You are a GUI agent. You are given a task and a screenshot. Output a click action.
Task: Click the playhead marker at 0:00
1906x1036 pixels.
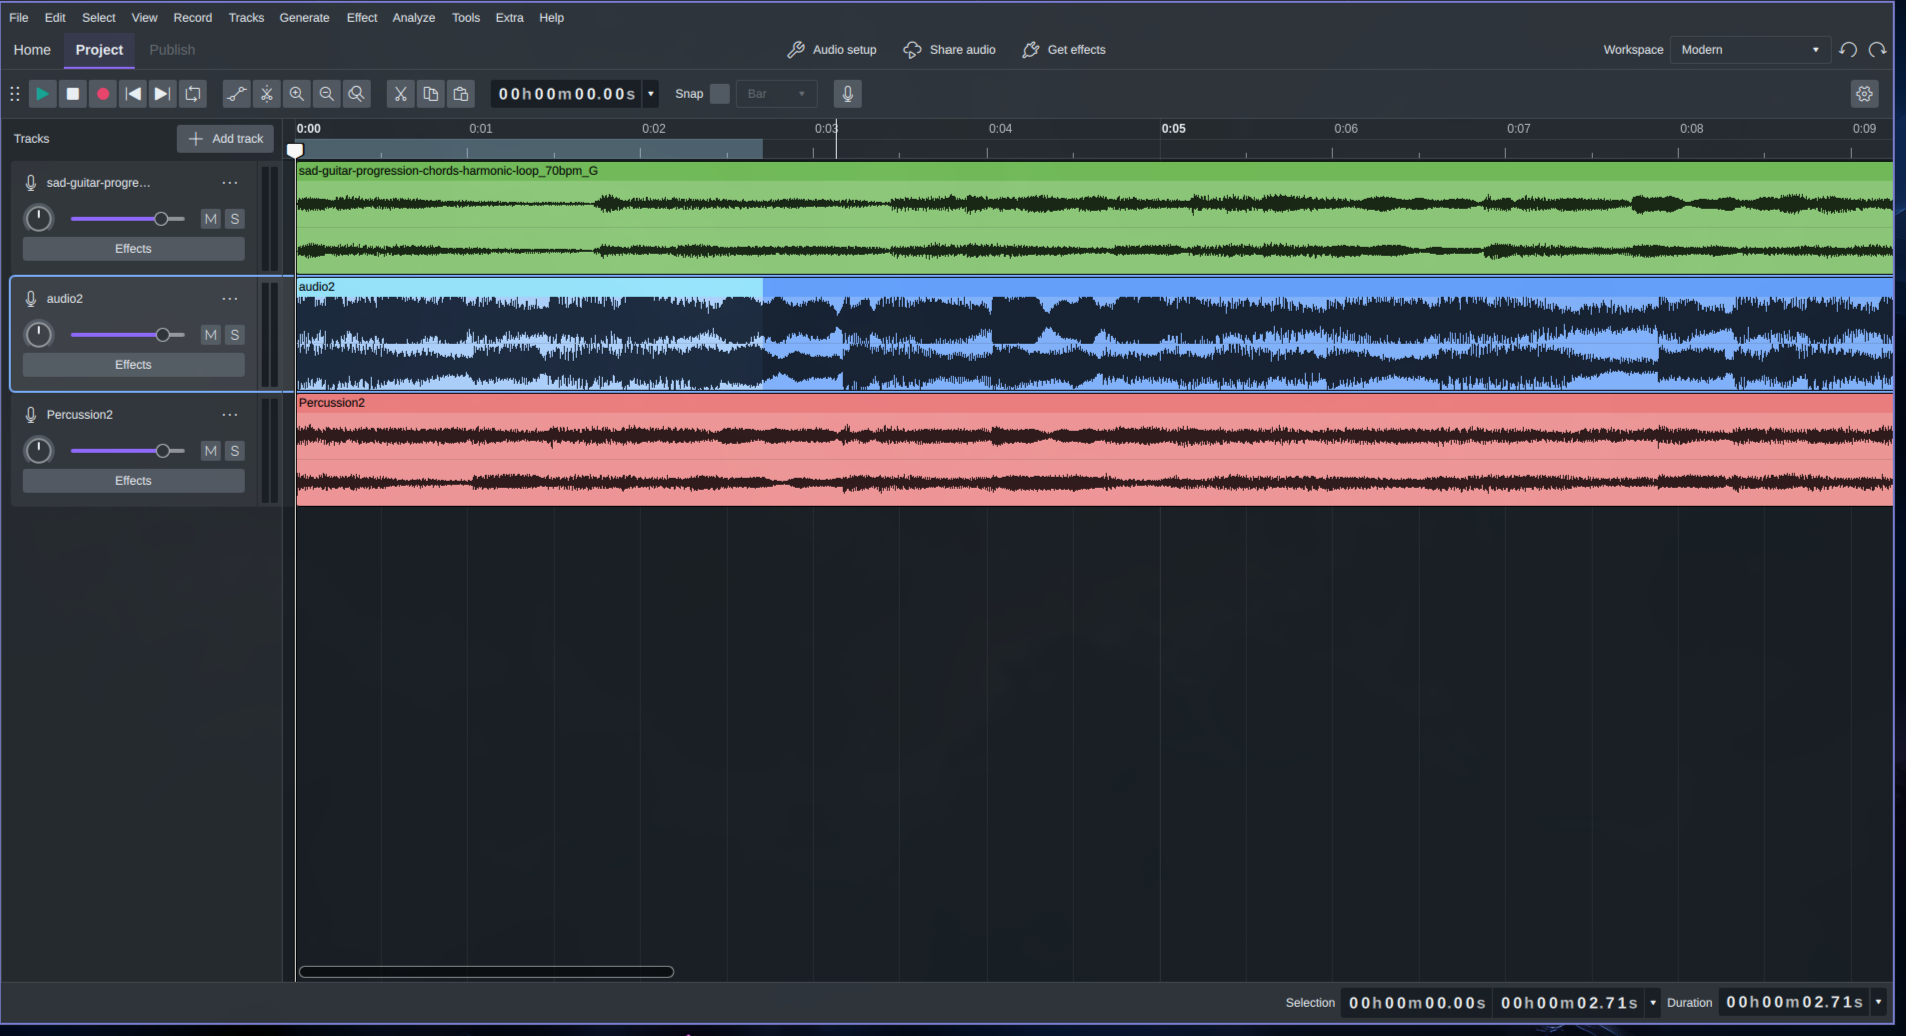tap(295, 150)
